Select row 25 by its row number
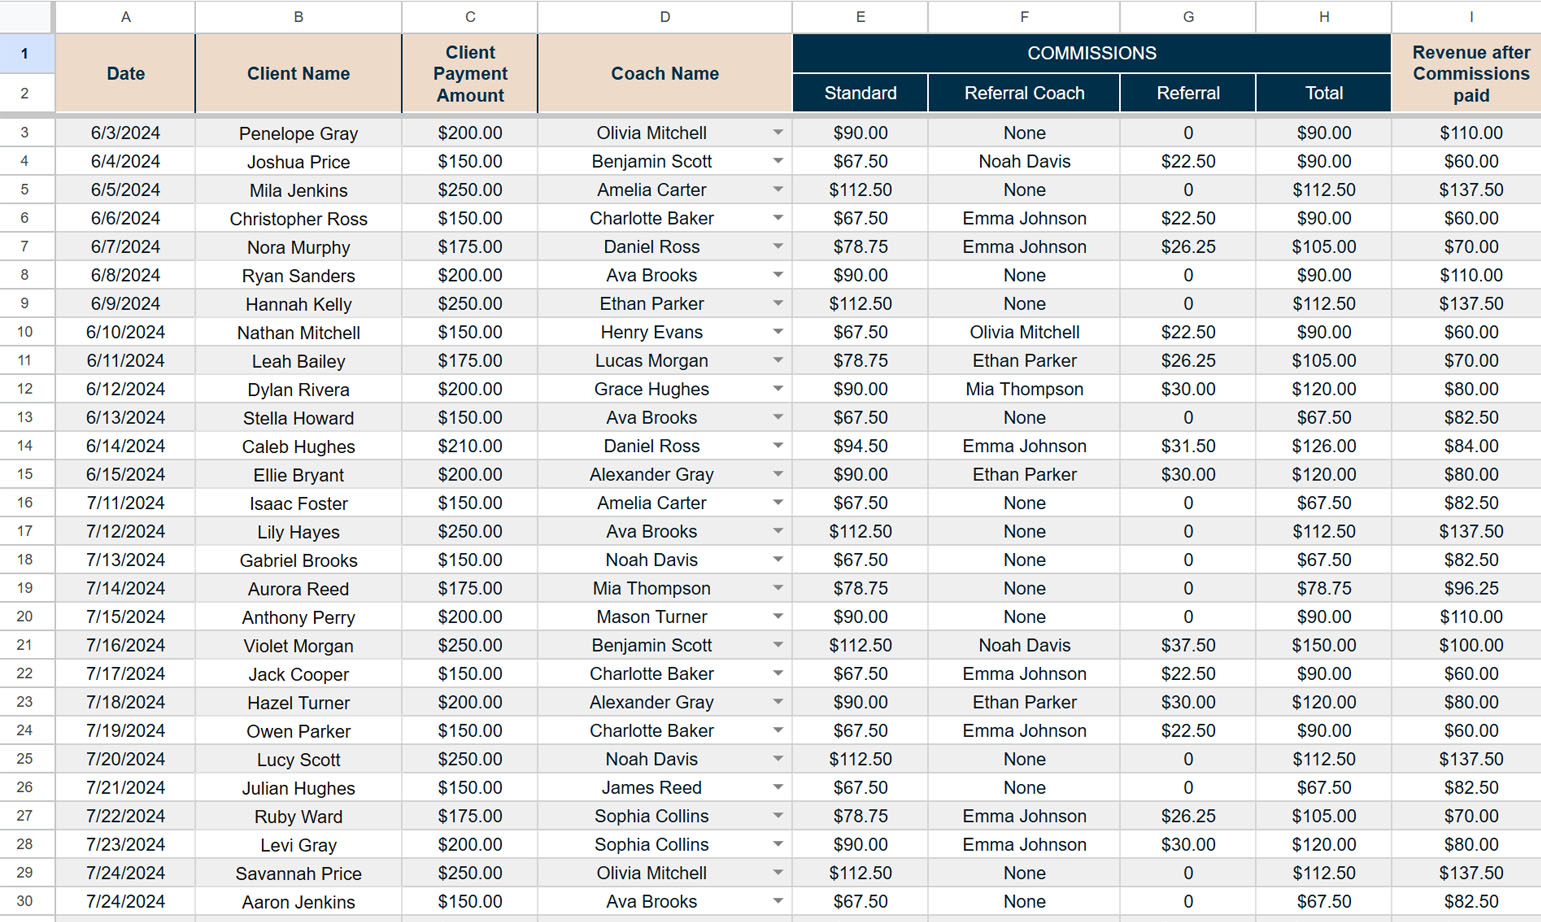The image size is (1541, 922). pyautogui.click(x=25, y=759)
